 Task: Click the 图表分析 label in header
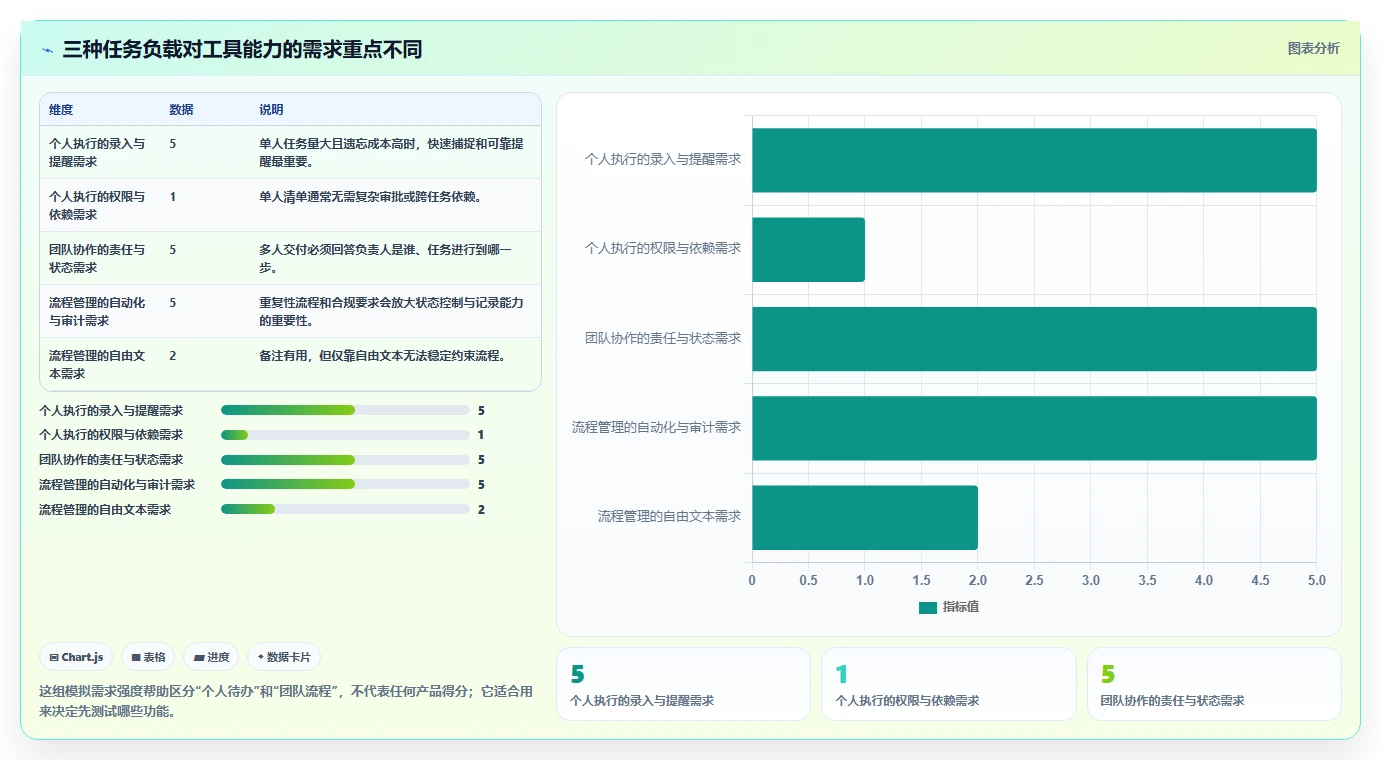point(1313,49)
